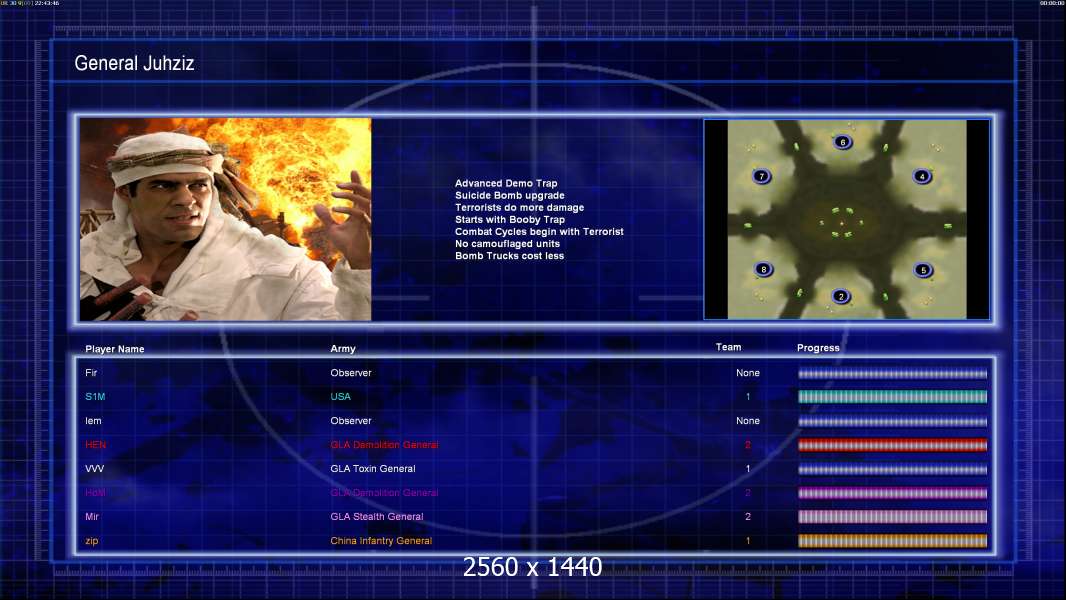The height and width of the screenshot is (600, 1066).
Task: Click the cyan progress bar for S1M
Action: click(893, 397)
